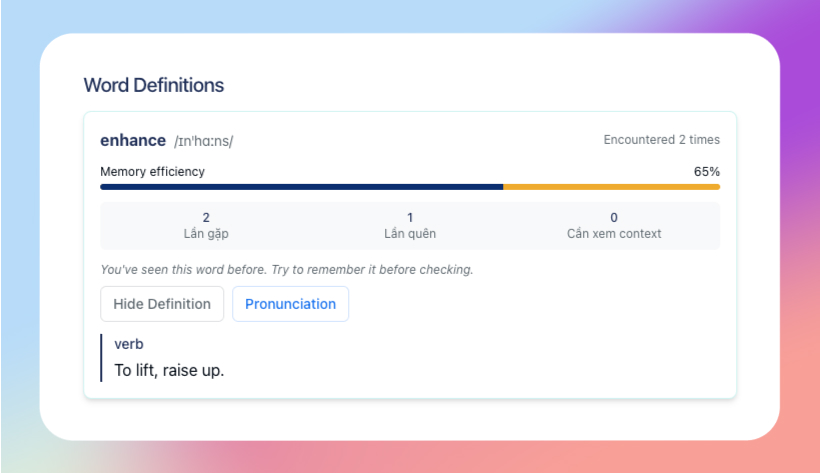Click the phonetic transcription /ɪnˈhɑːns/
Viewport: 820px width, 473px height.
tap(203, 141)
